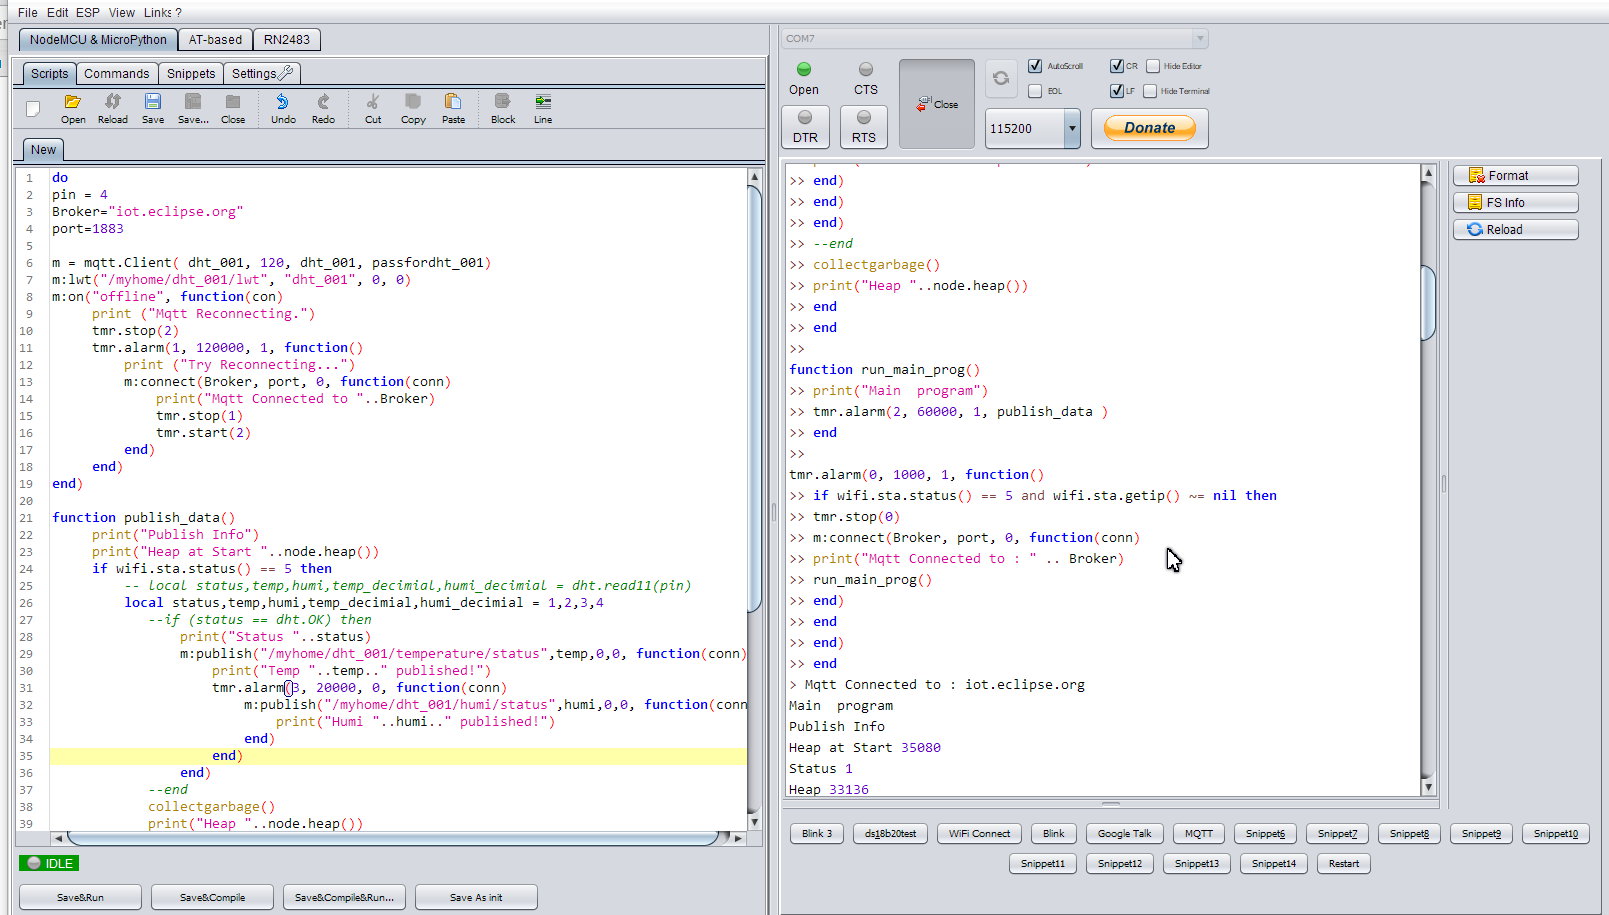
Task: Uncheck the CR checkbox
Action: pyautogui.click(x=1117, y=66)
